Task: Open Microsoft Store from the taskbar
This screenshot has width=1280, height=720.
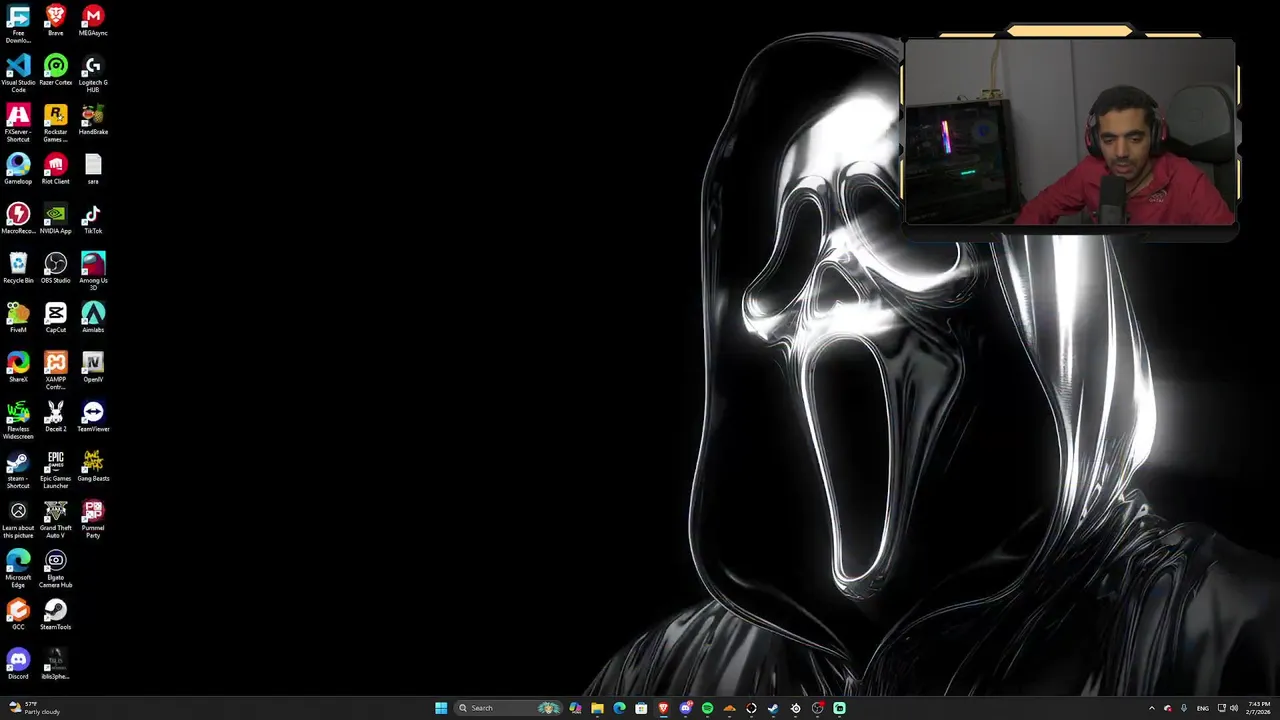Action: click(x=641, y=708)
